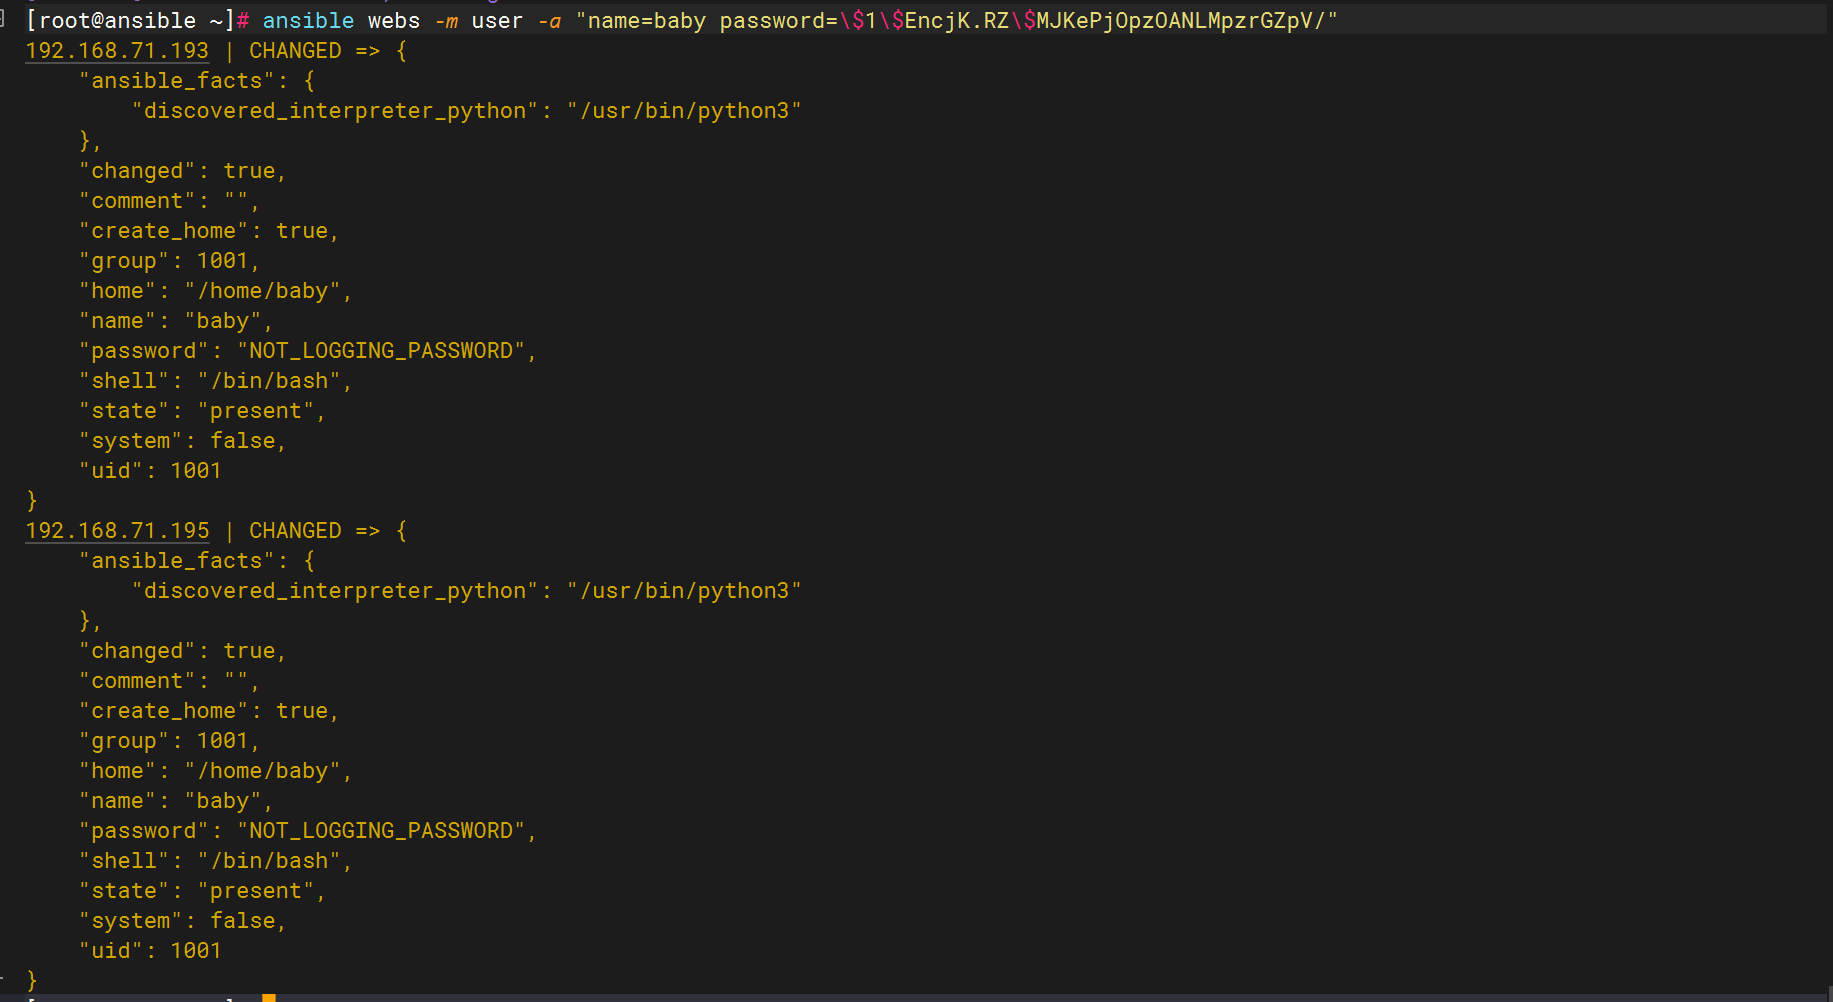Image resolution: width=1833 pixels, height=1002 pixels.
Task: Click first host's "comment": "" line
Action: click(x=169, y=201)
